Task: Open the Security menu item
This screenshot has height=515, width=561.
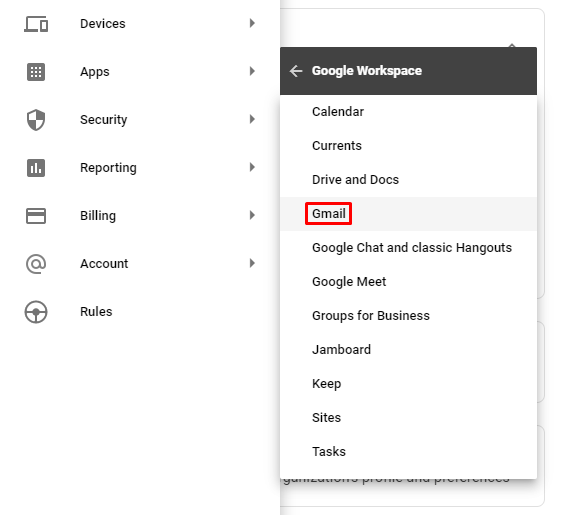Action: pos(140,120)
